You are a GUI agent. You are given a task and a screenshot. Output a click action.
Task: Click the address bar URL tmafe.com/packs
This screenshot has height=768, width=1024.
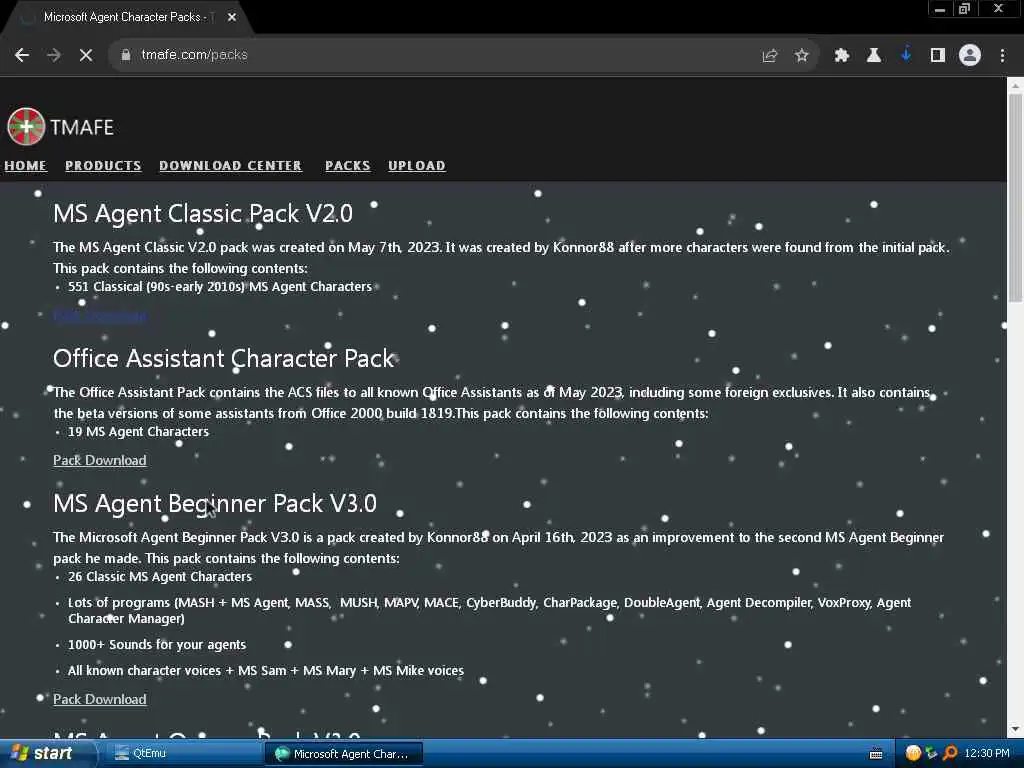195,55
